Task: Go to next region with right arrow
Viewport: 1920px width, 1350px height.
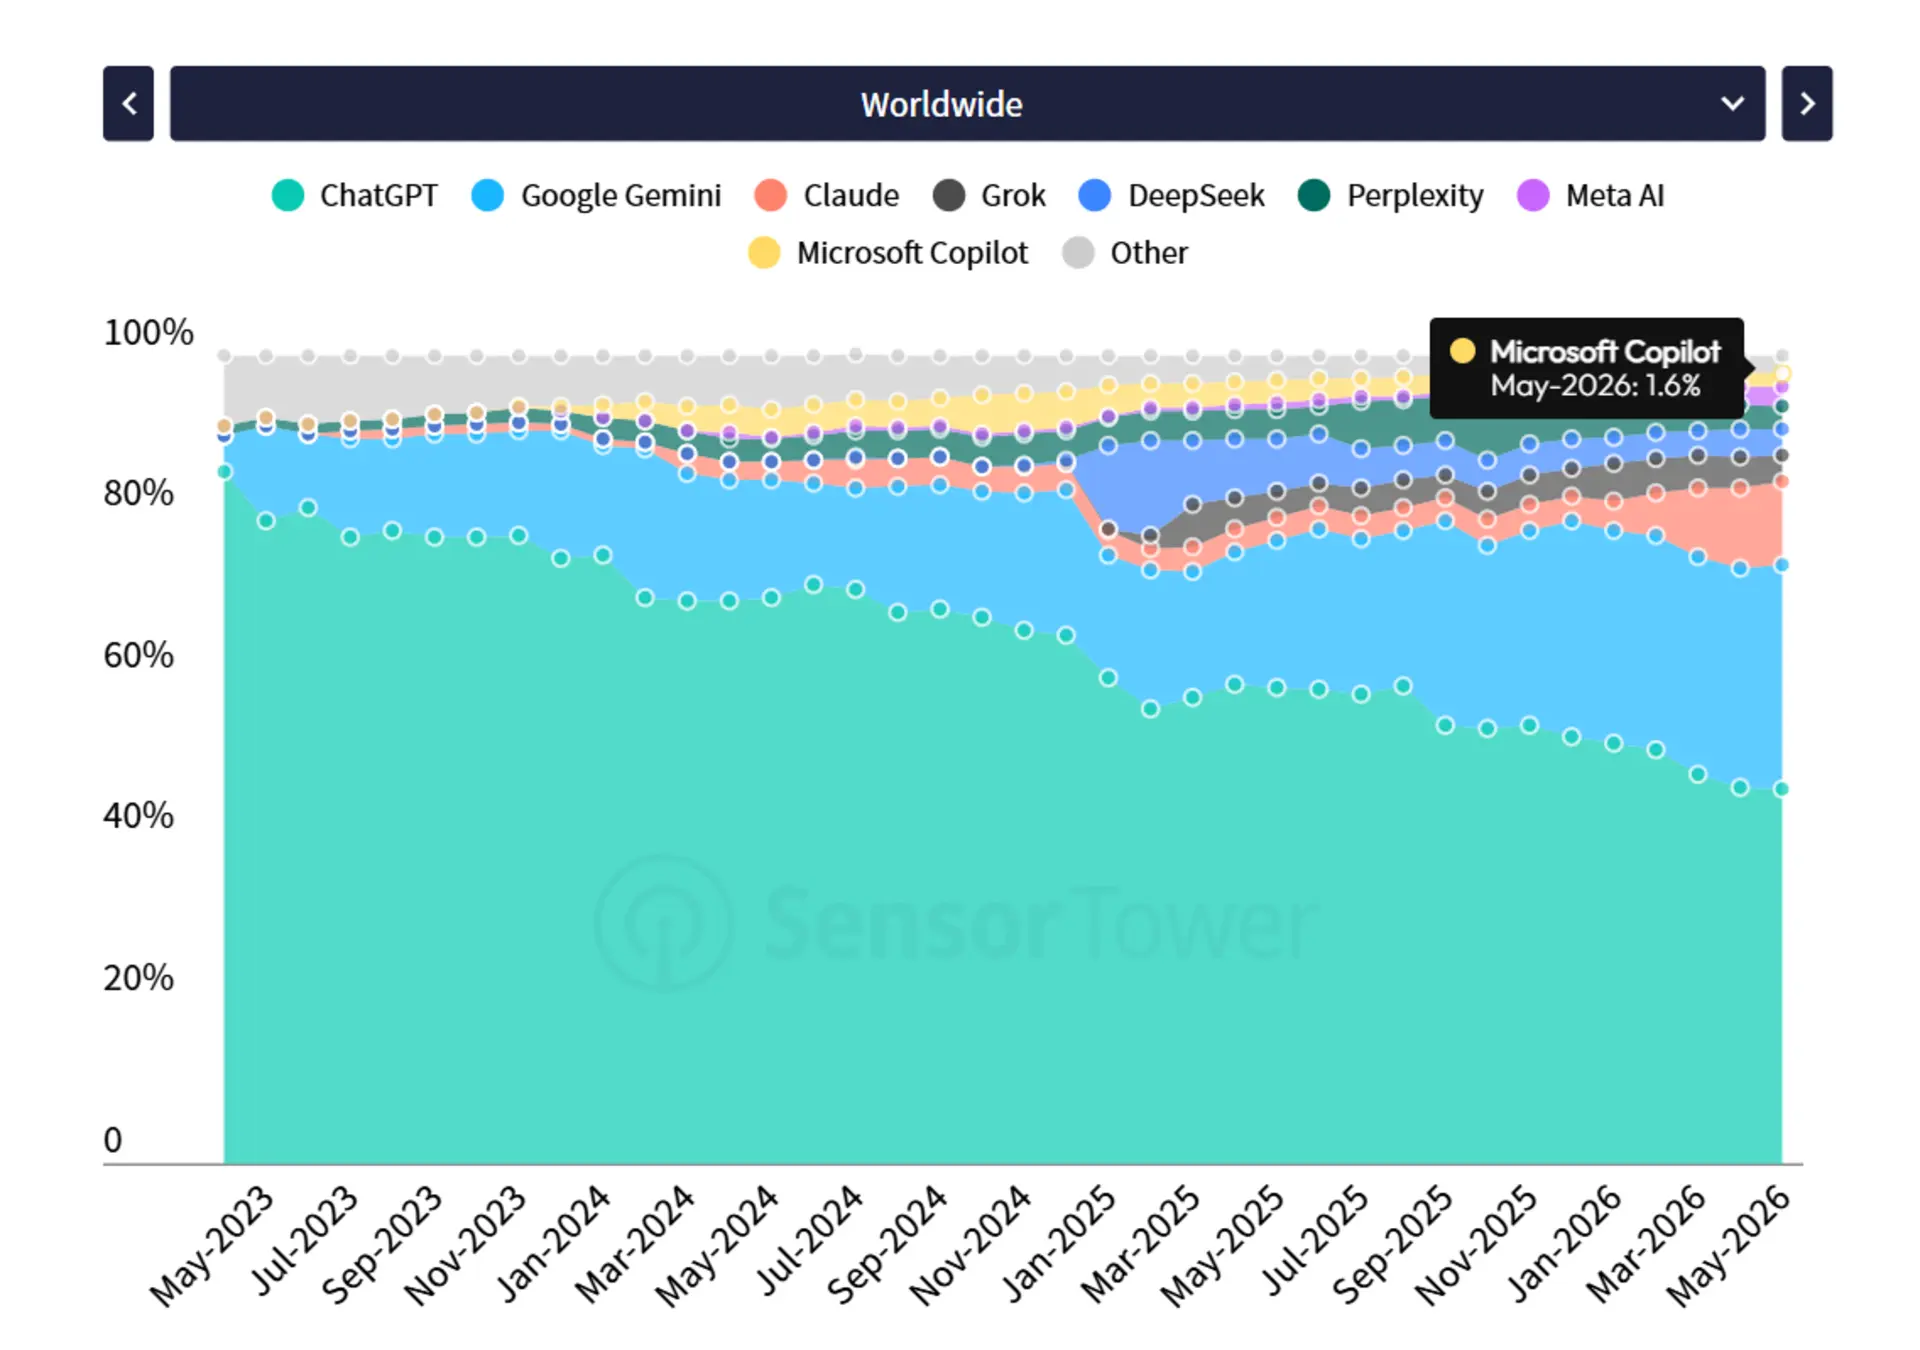Action: click(x=1806, y=103)
